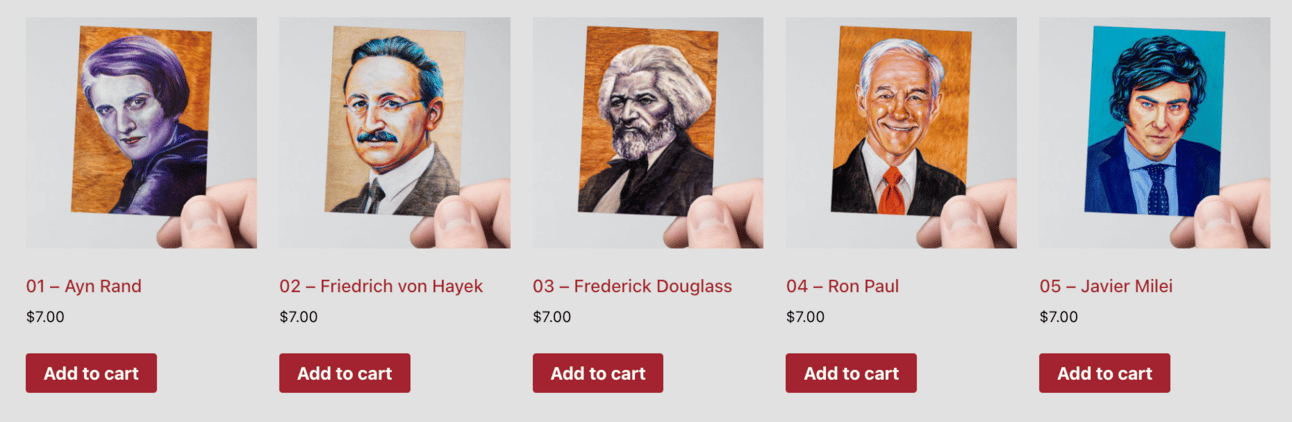Add 03 – Frederick Douglass card to cart

598,373
